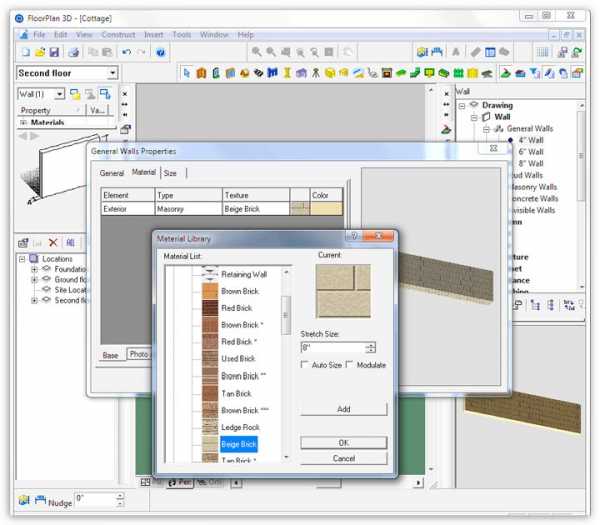600x525 pixels.
Task: Select the yellow column tool icon
Action: pyautogui.click(x=287, y=73)
